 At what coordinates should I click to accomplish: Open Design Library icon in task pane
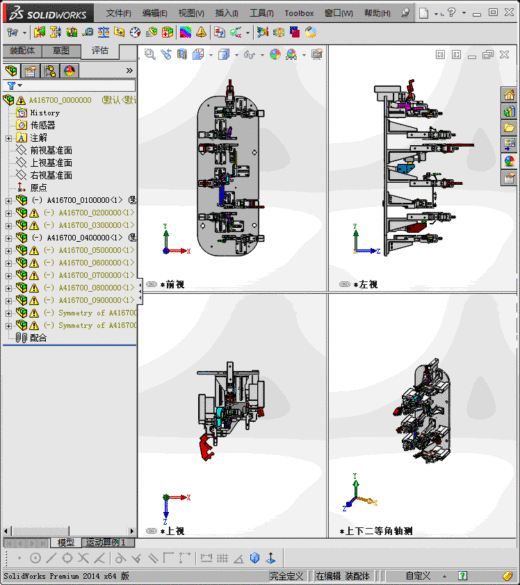(x=509, y=111)
